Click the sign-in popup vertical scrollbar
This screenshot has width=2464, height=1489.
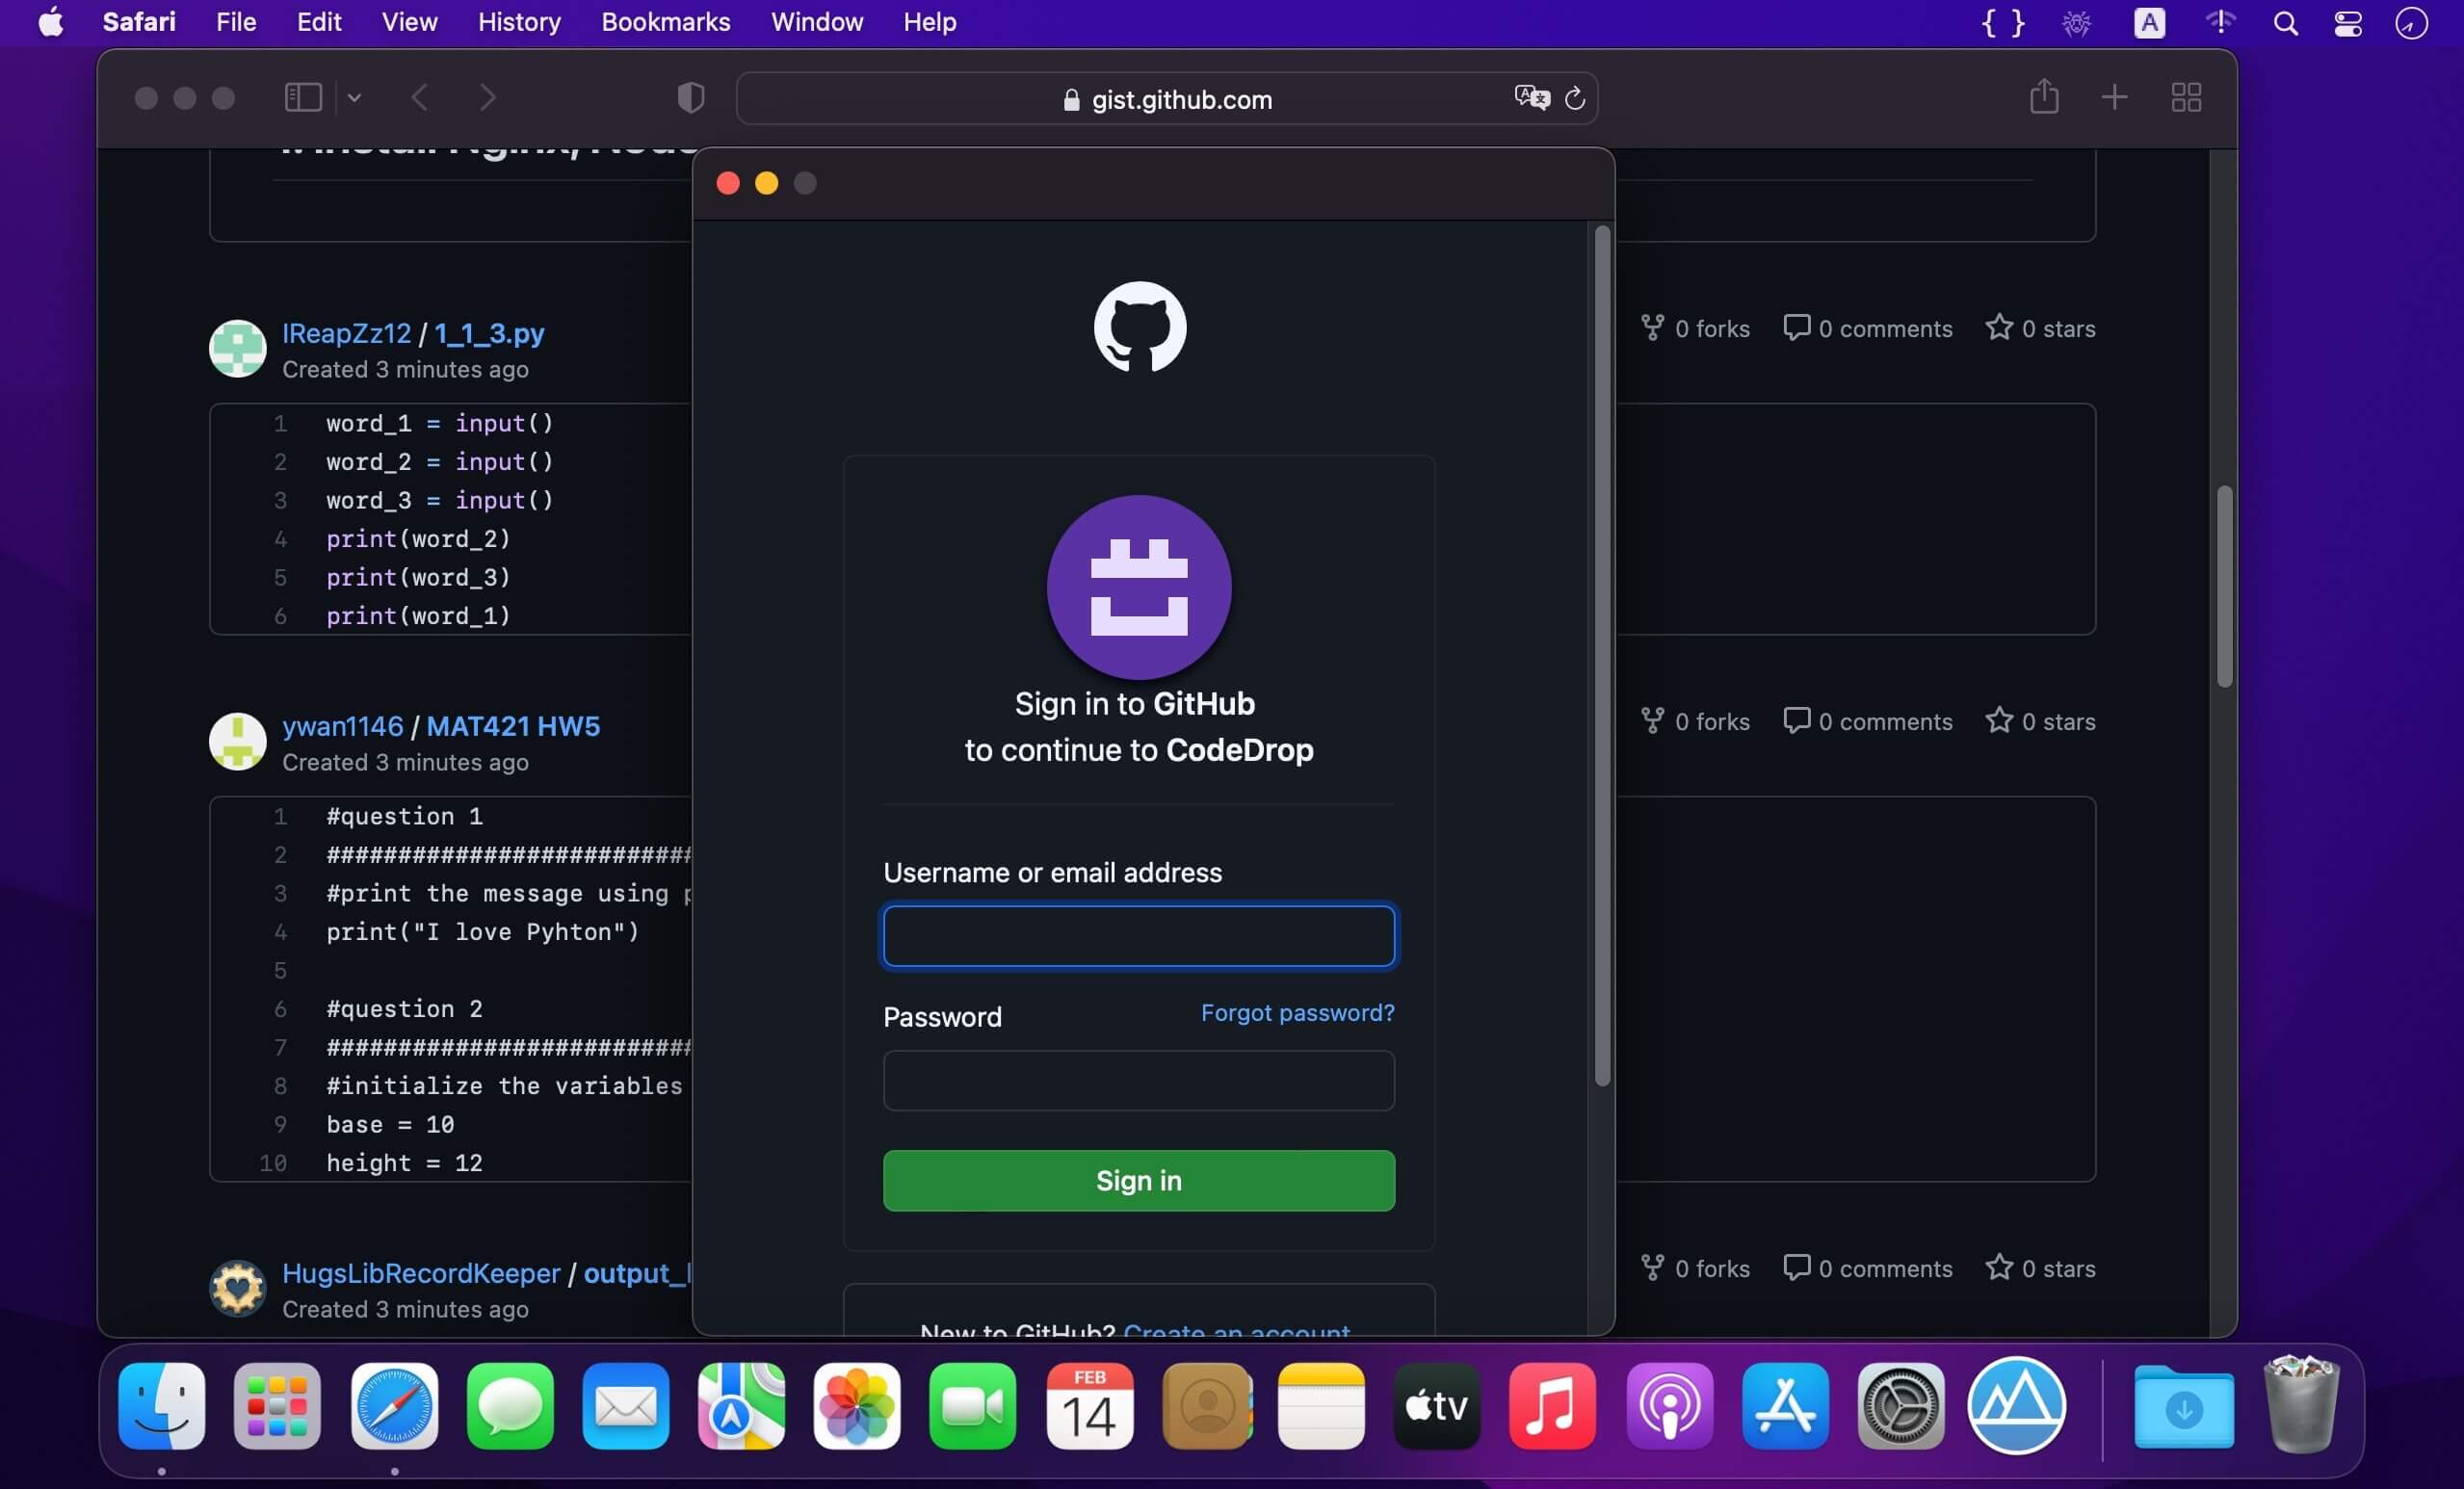point(1602,656)
